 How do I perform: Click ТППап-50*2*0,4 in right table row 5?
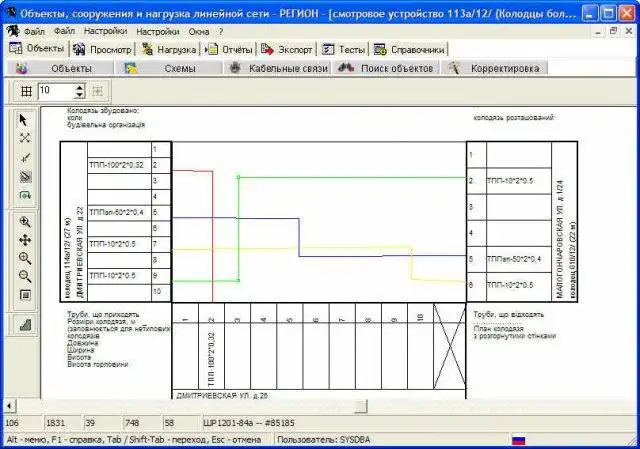click(514, 259)
